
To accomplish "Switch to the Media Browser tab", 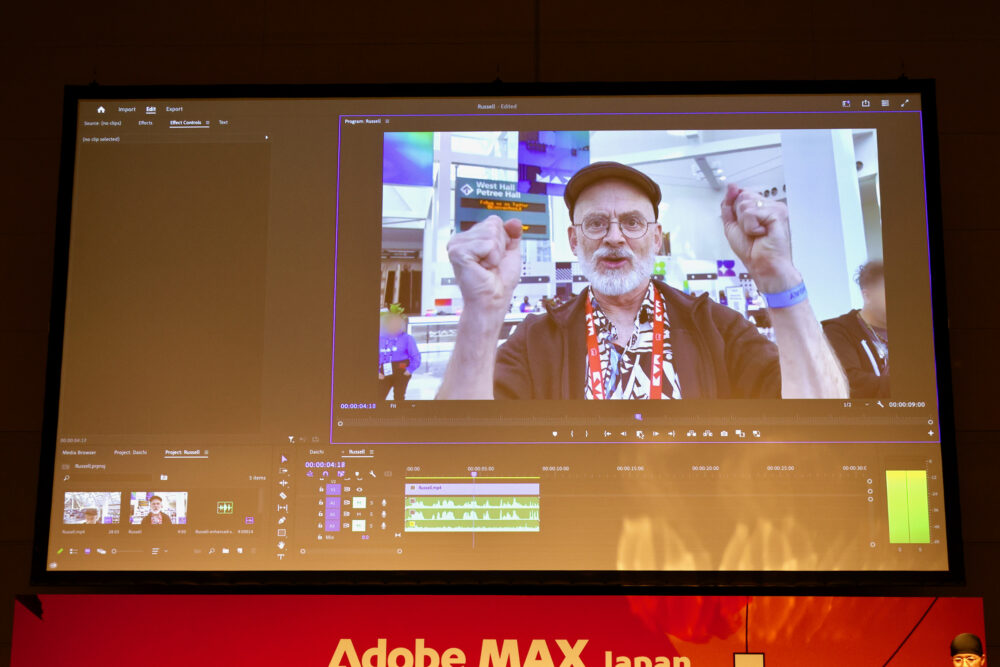I will coord(79,452).
